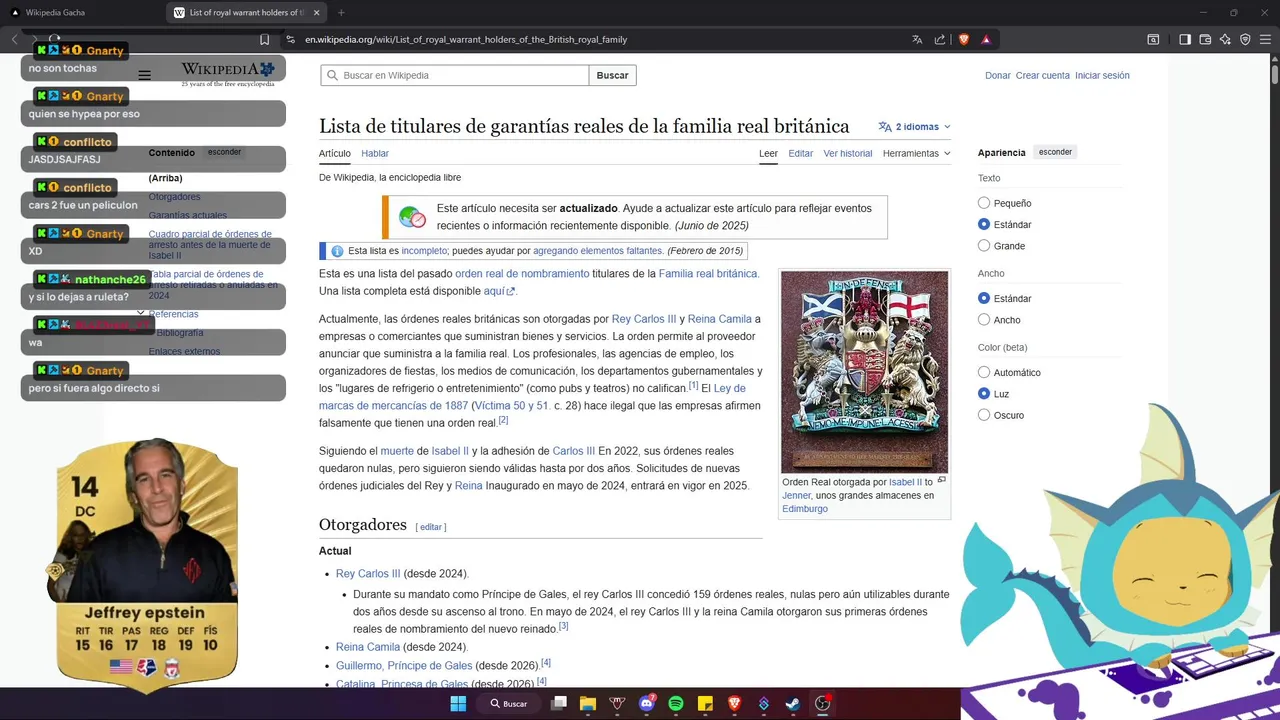Collapse the Referencias section chevron
This screenshot has height=720, width=1280.
(x=141, y=314)
